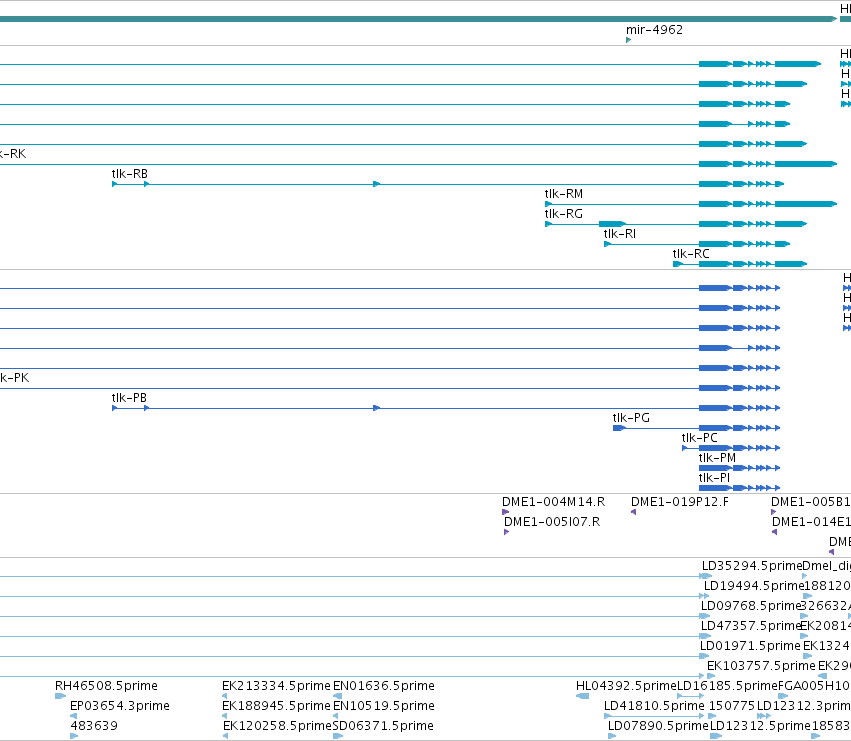The width and height of the screenshot is (851, 741).
Task: Click the tlk-PM protein label
Action: 717,458
